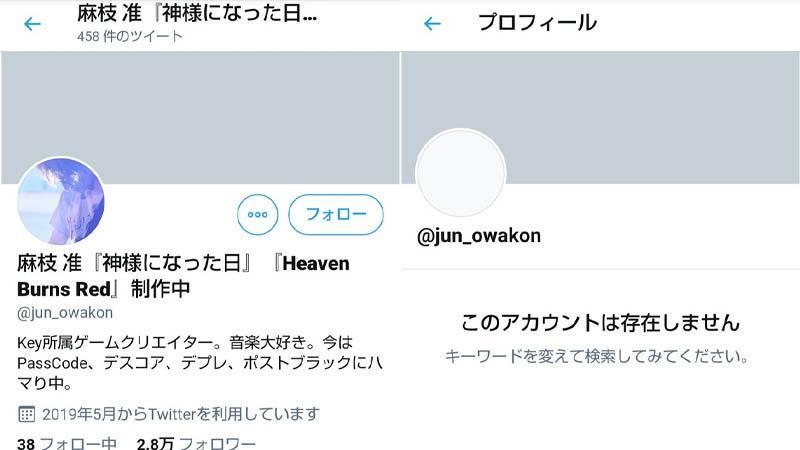The image size is (800, 450).
Task: Click the truncated 麻枝 准 header title
Action: click(x=197, y=13)
